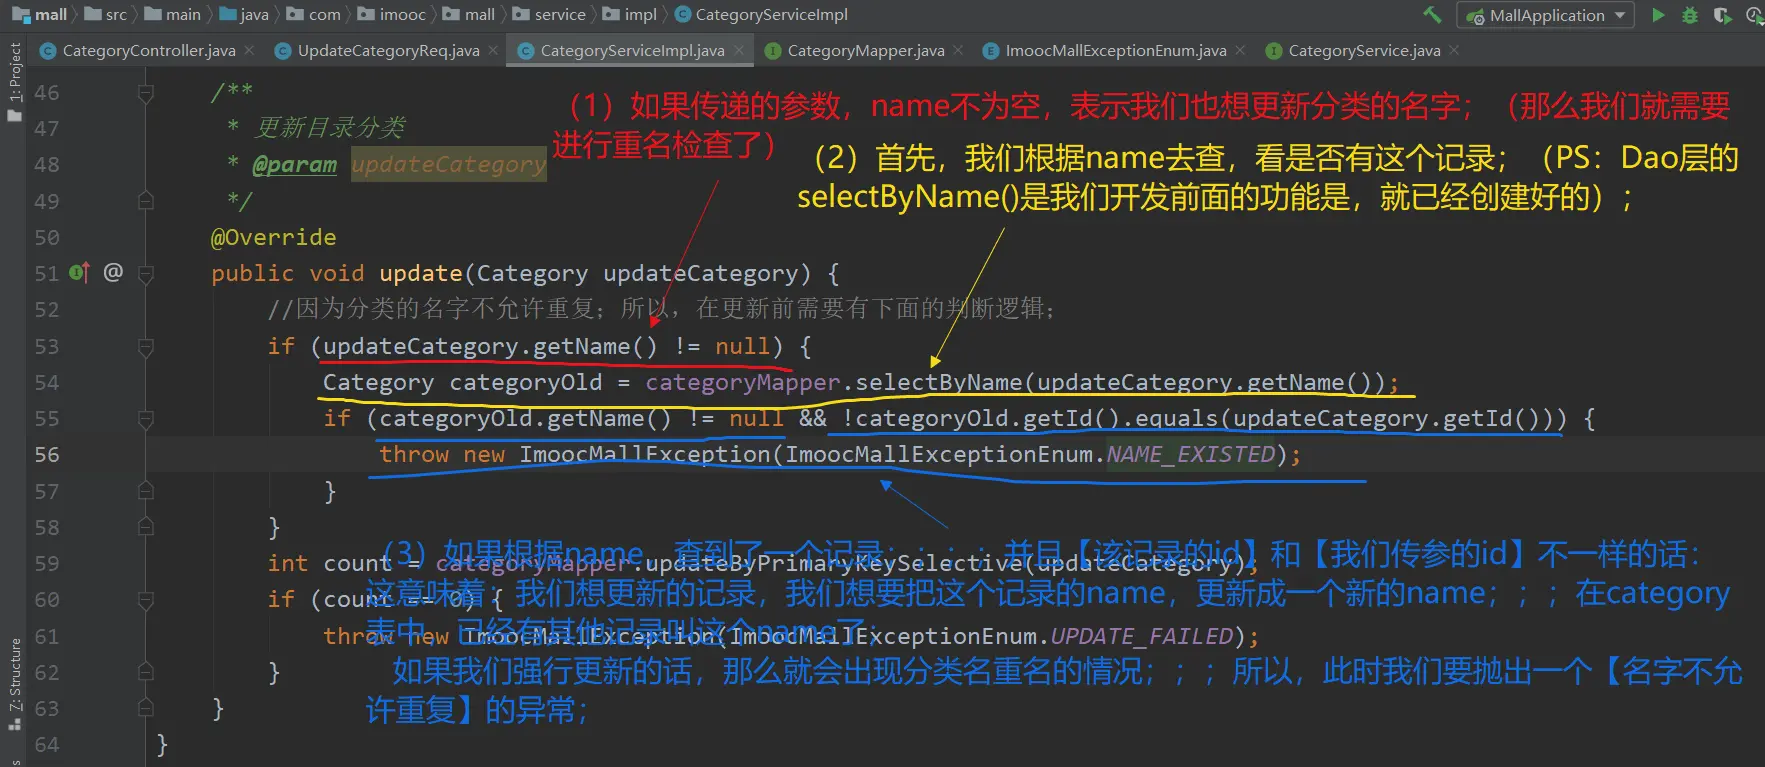The image size is (1765, 767).
Task: Click the update method name on line 51
Action: tap(421, 273)
